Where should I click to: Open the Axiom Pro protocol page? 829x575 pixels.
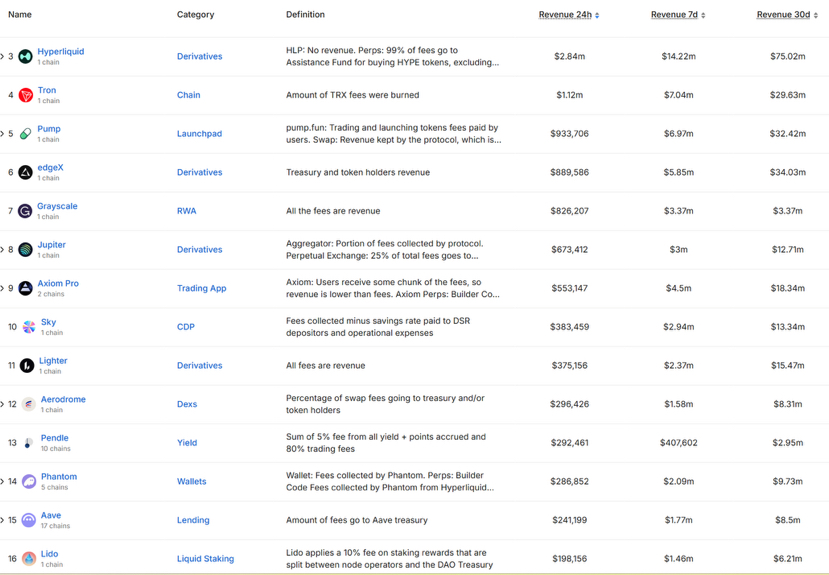(58, 284)
